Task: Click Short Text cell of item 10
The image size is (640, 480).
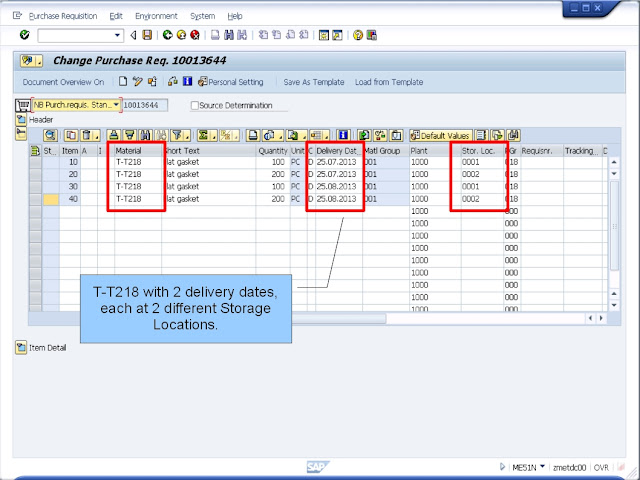Action: click(209, 162)
